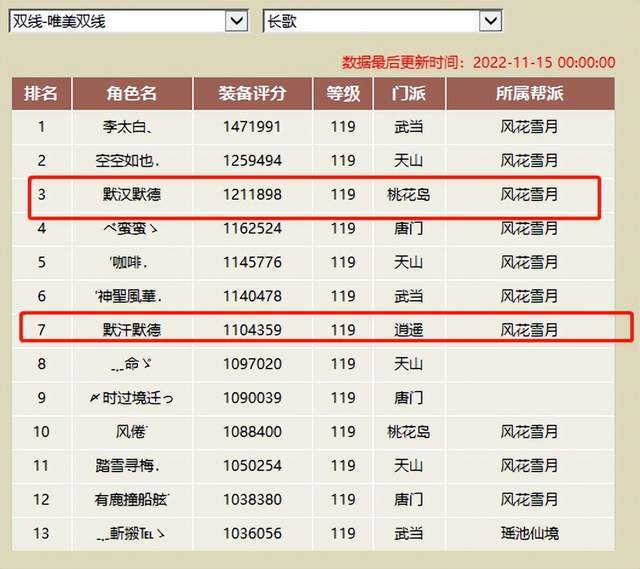Open the 双线-唯美双线 server dropdown

pos(127,20)
